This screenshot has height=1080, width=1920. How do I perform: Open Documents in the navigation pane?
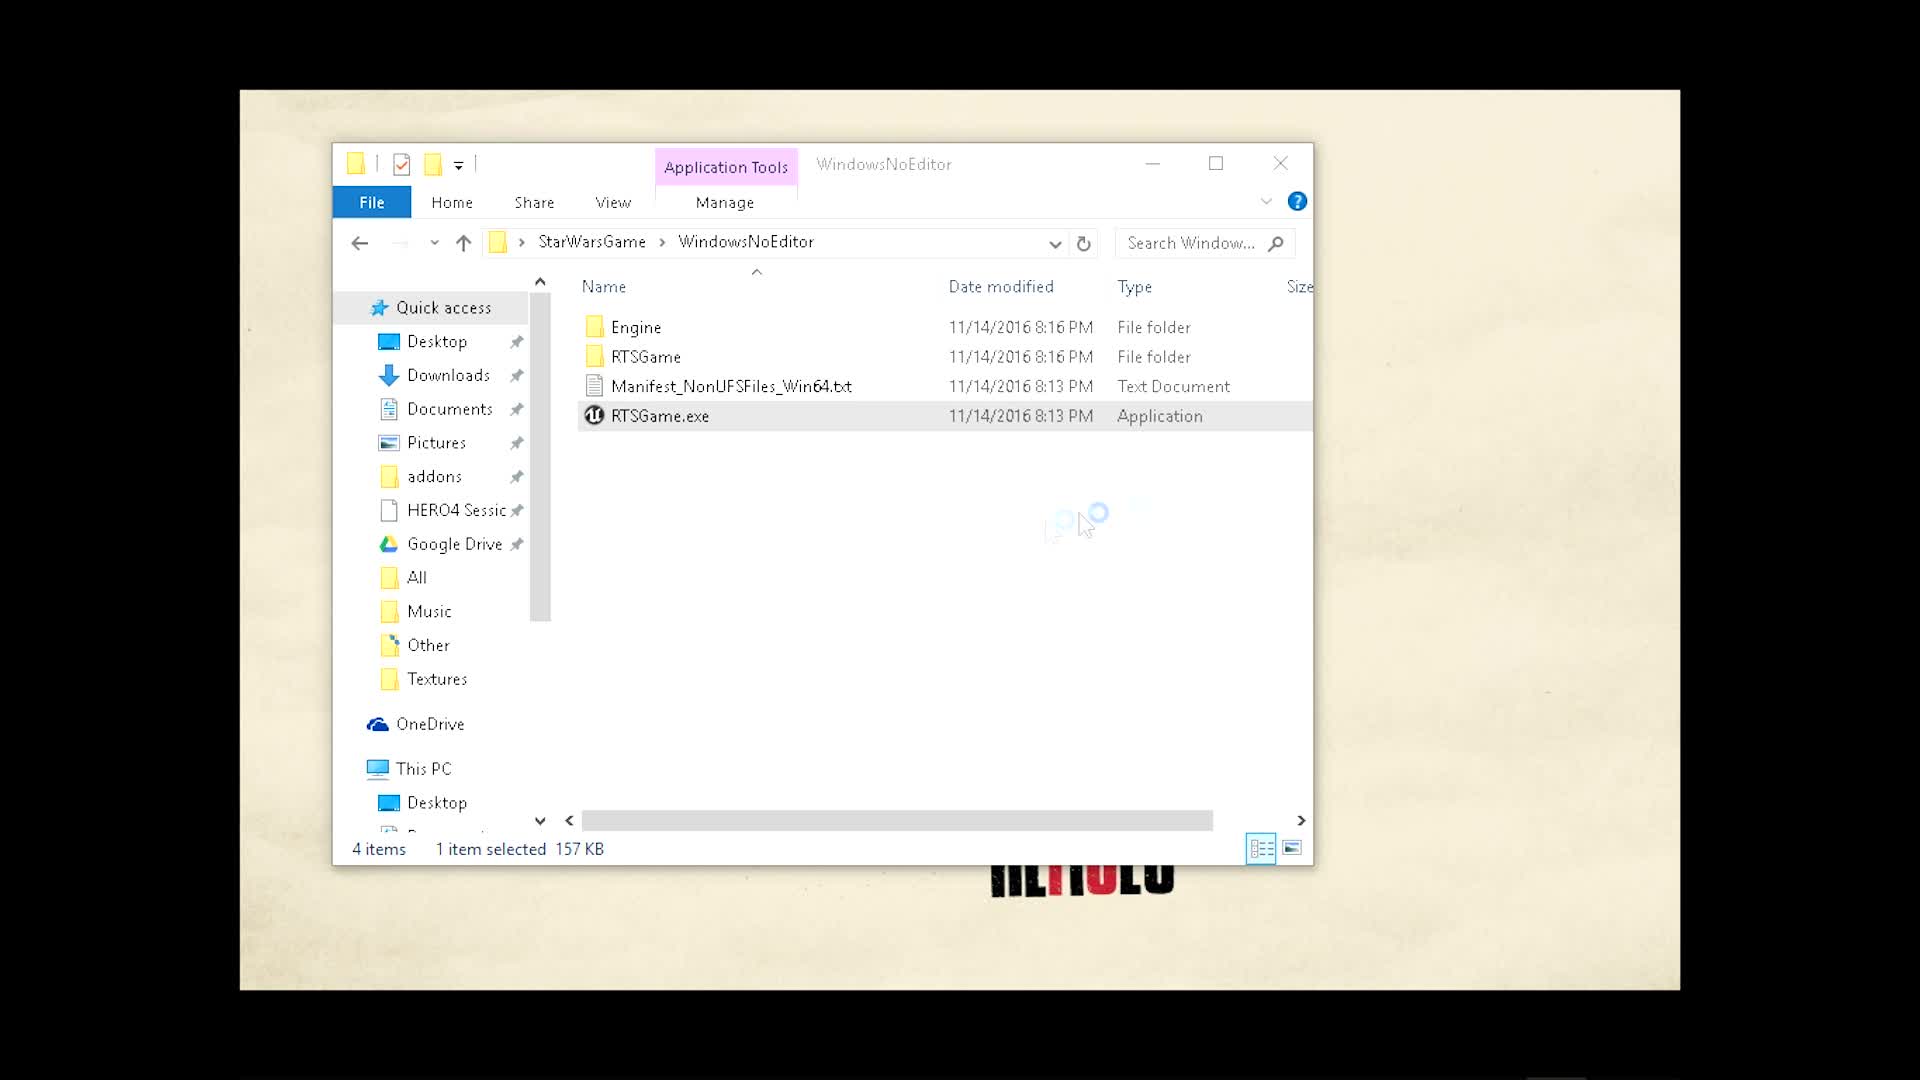click(449, 409)
